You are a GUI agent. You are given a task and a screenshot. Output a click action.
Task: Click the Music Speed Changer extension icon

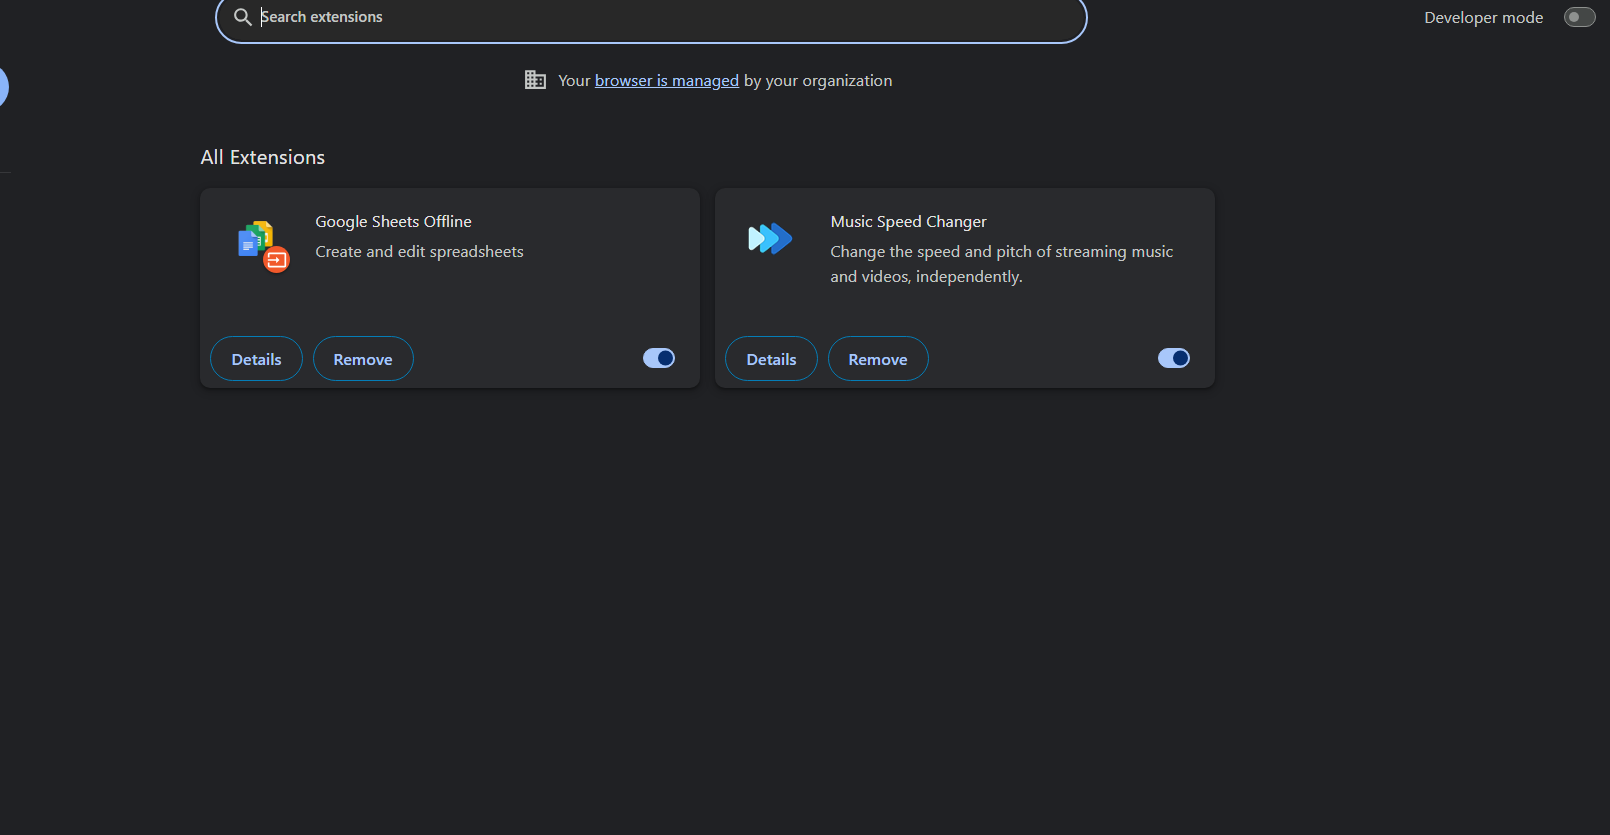(x=770, y=238)
